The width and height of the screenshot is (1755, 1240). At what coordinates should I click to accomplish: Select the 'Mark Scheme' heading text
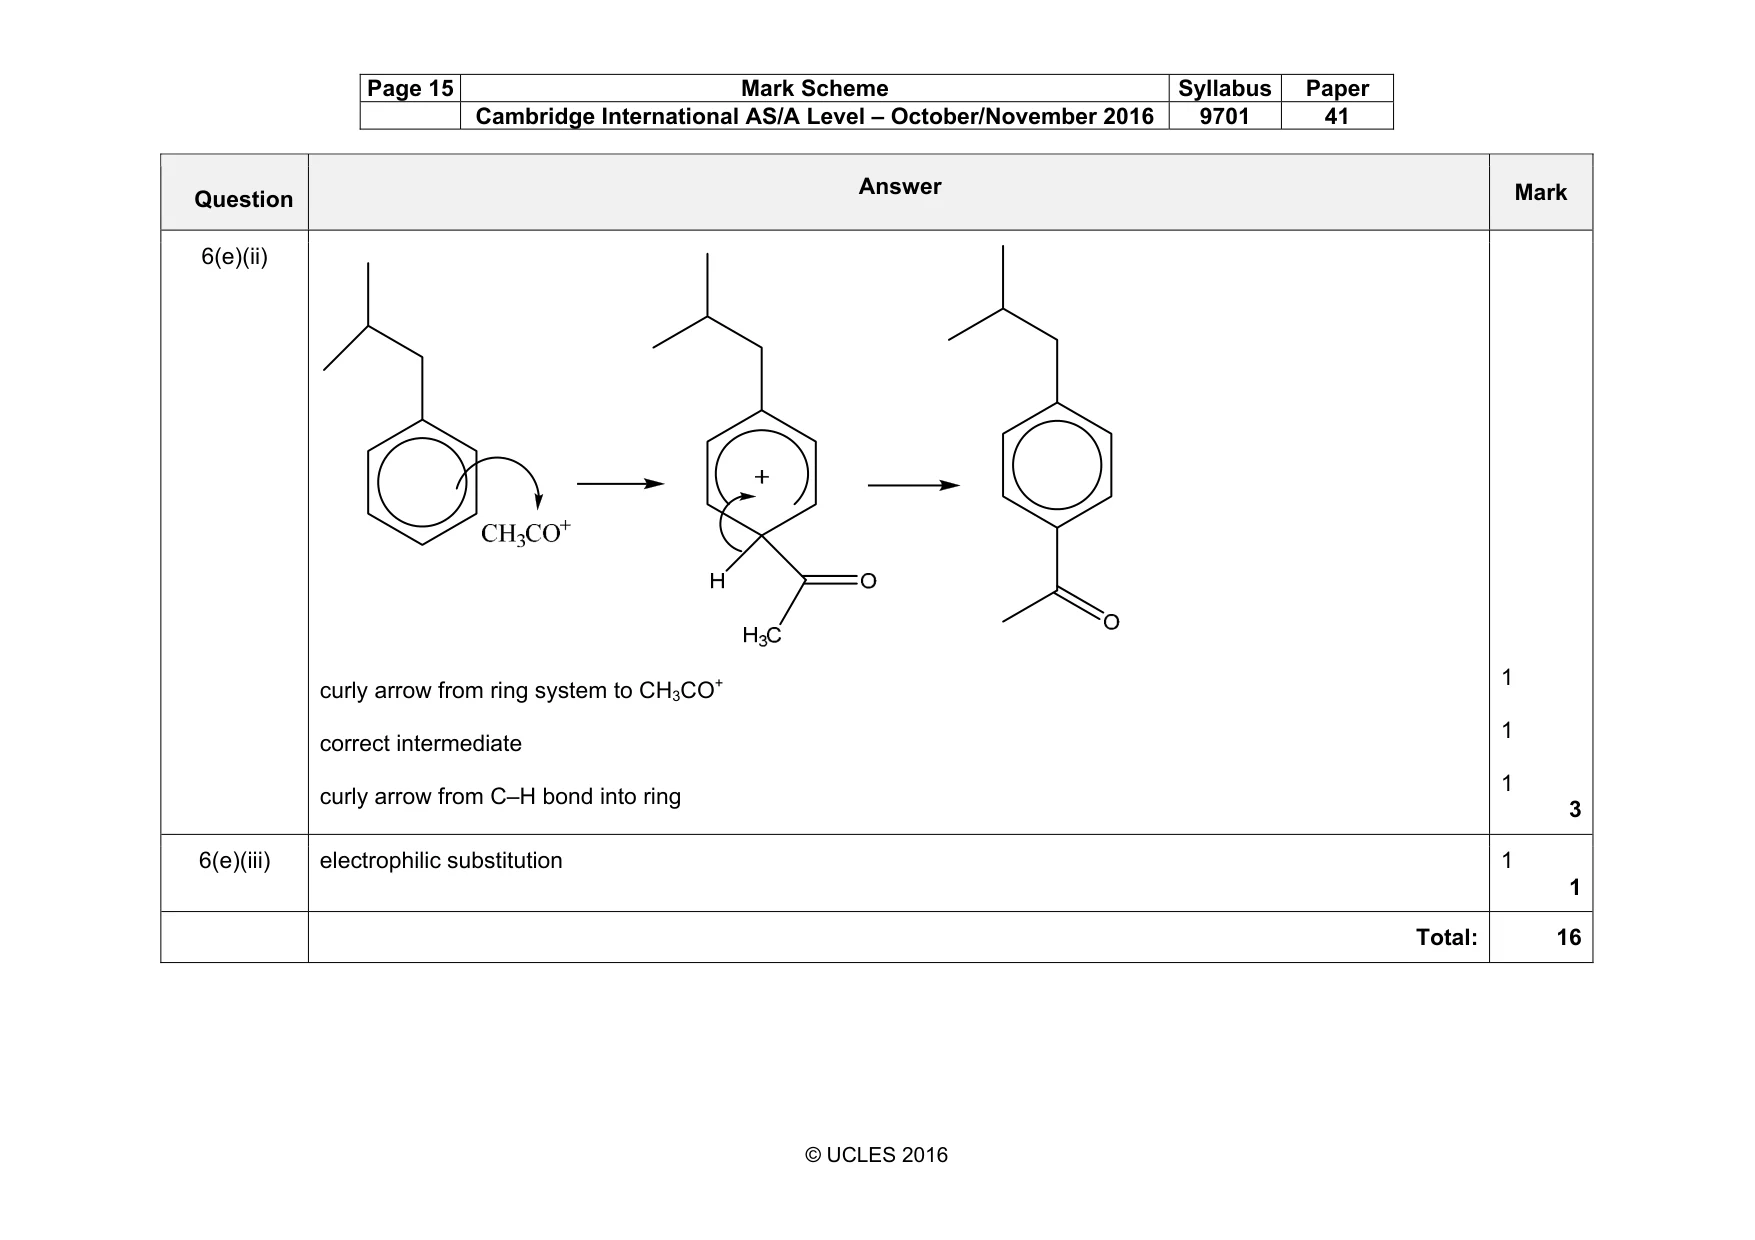tap(814, 88)
